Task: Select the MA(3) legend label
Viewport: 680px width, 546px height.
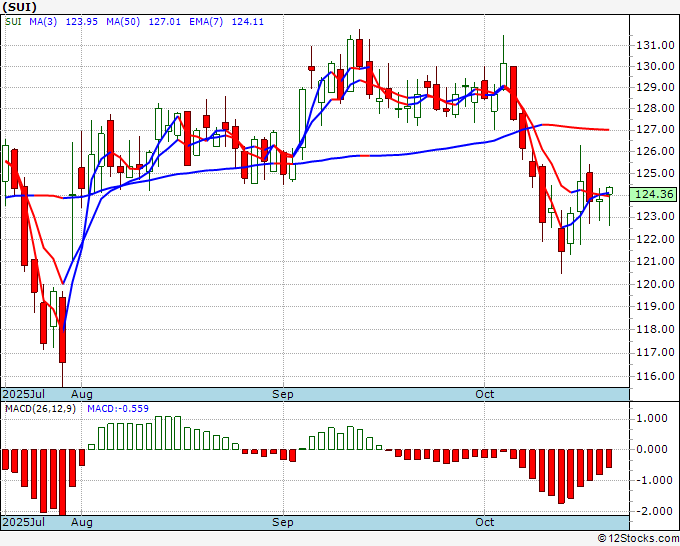Action: (43, 22)
